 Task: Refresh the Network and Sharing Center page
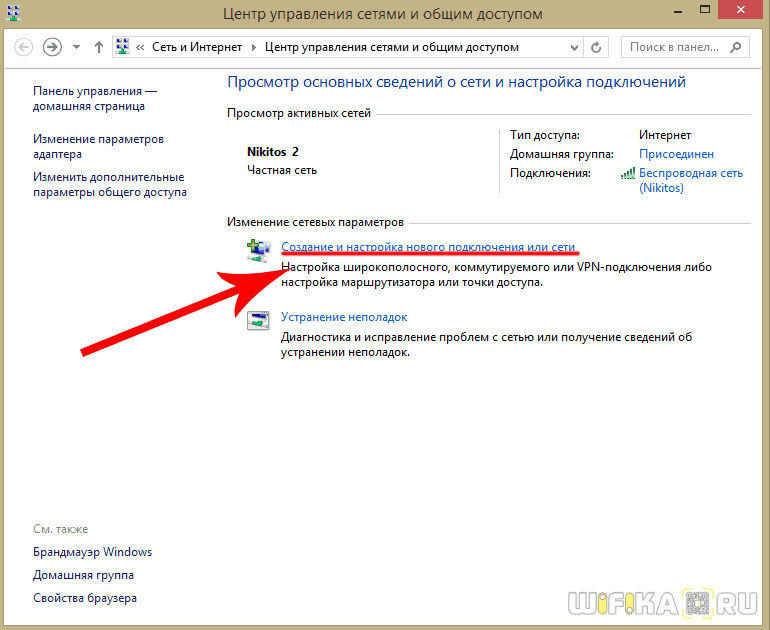(x=596, y=48)
